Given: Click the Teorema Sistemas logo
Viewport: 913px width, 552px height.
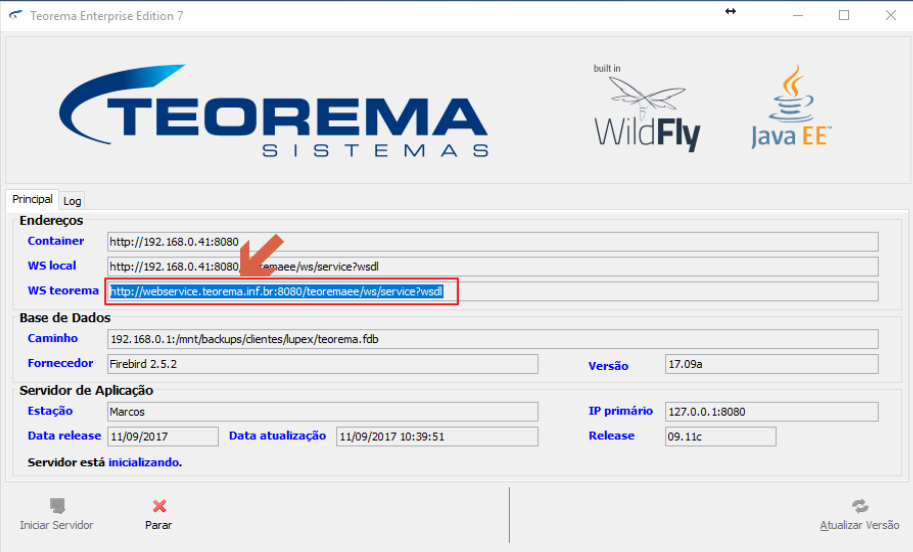Looking at the screenshot, I should tap(274, 111).
